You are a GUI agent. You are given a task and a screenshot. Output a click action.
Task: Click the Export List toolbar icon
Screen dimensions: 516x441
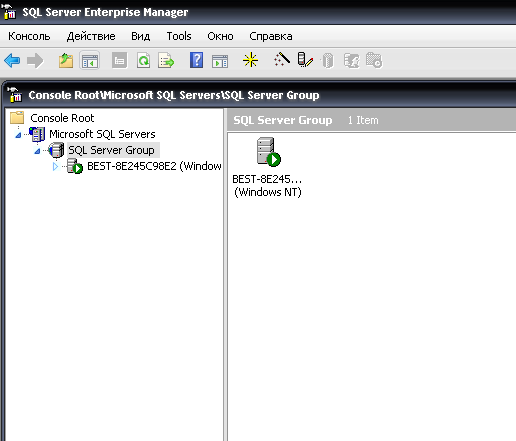(166, 61)
